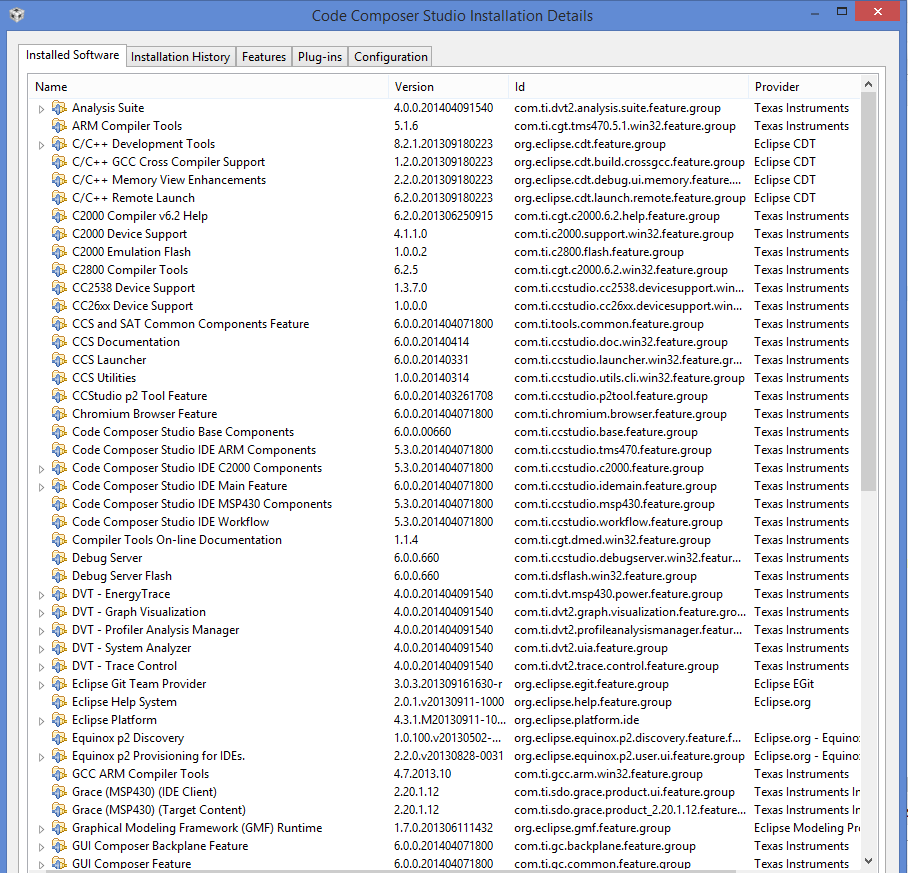This screenshot has width=908, height=873.
Task: Click the vertical scrollbar thumb
Action: 868,292
